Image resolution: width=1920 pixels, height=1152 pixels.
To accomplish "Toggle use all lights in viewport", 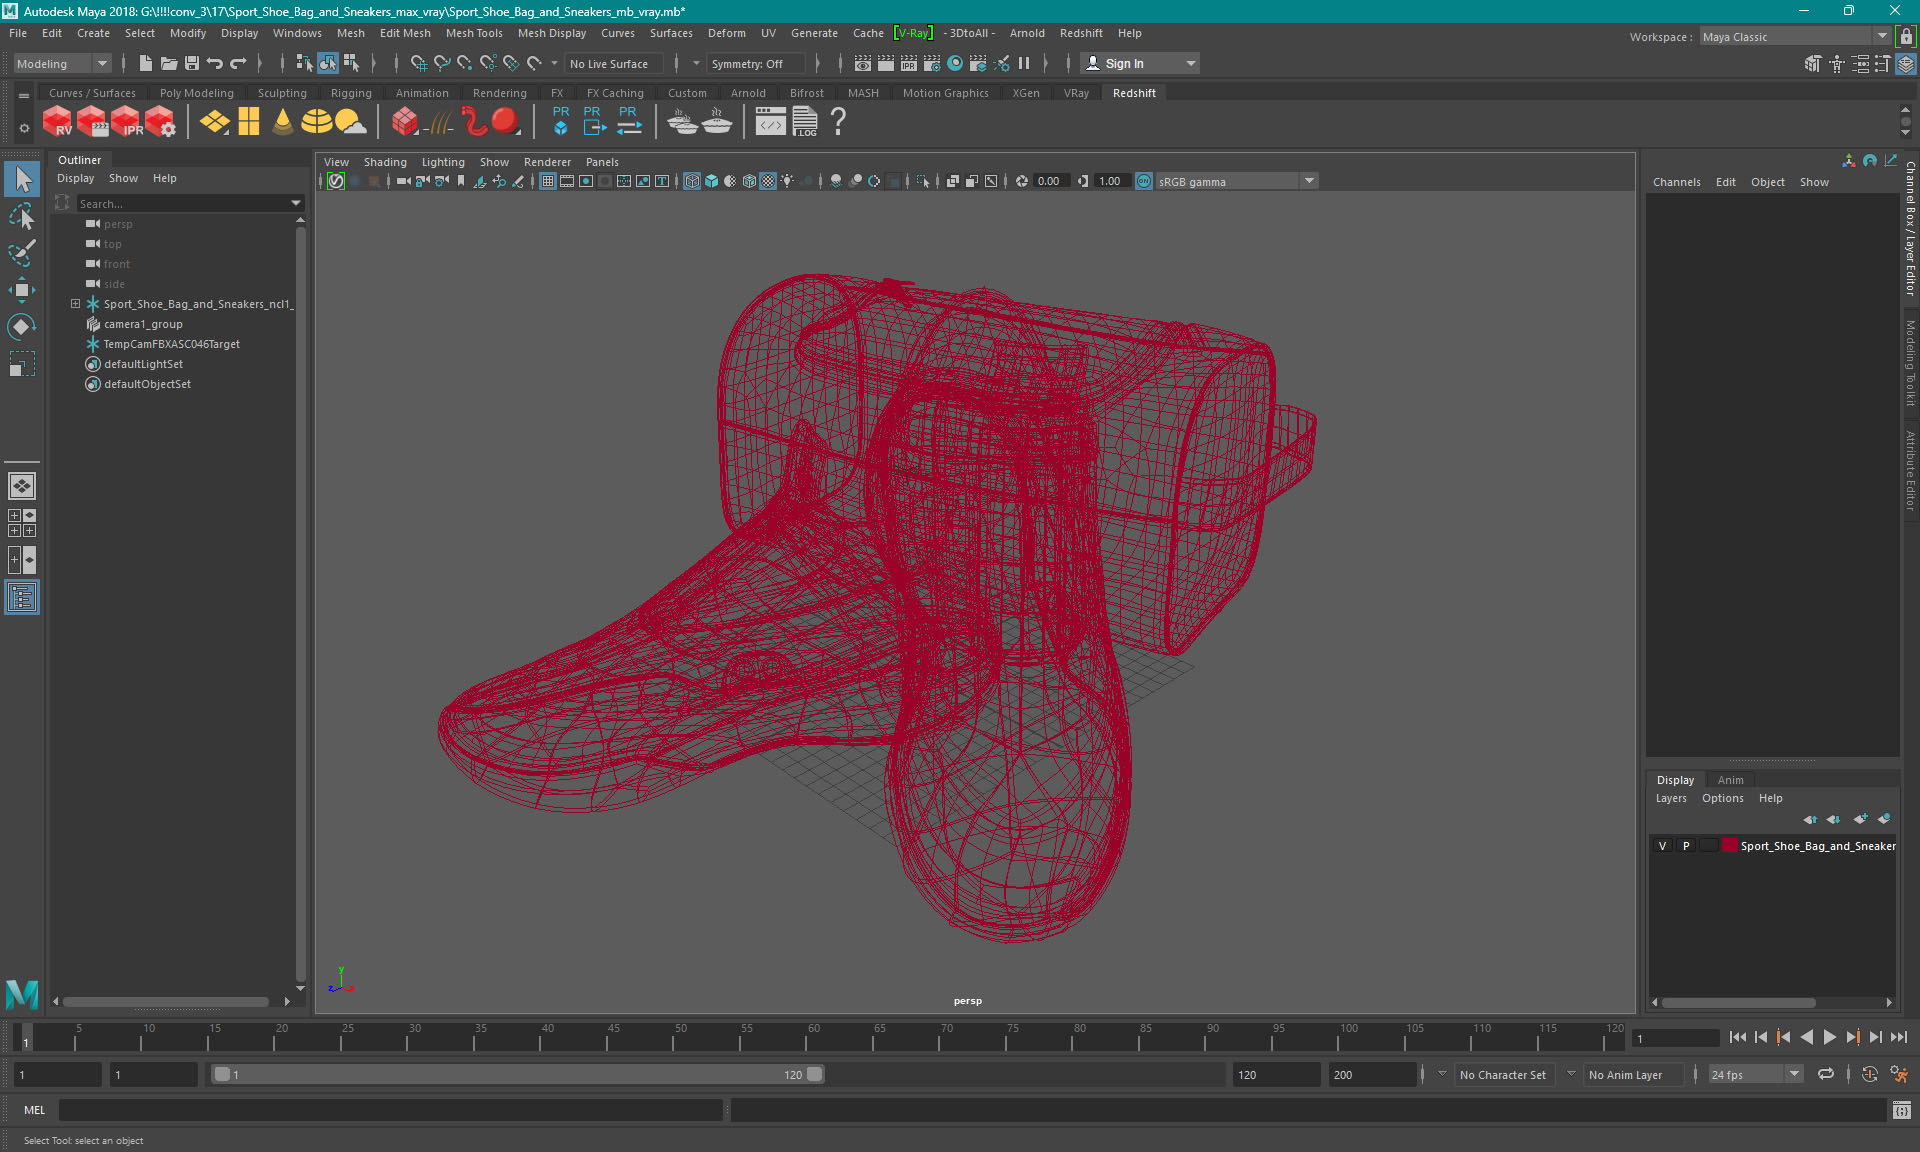I will click(x=788, y=181).
